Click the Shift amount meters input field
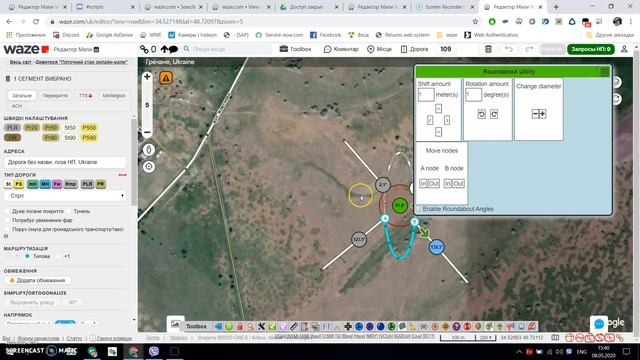The height and width of the screenshot is (360, 640). point(426,95)
